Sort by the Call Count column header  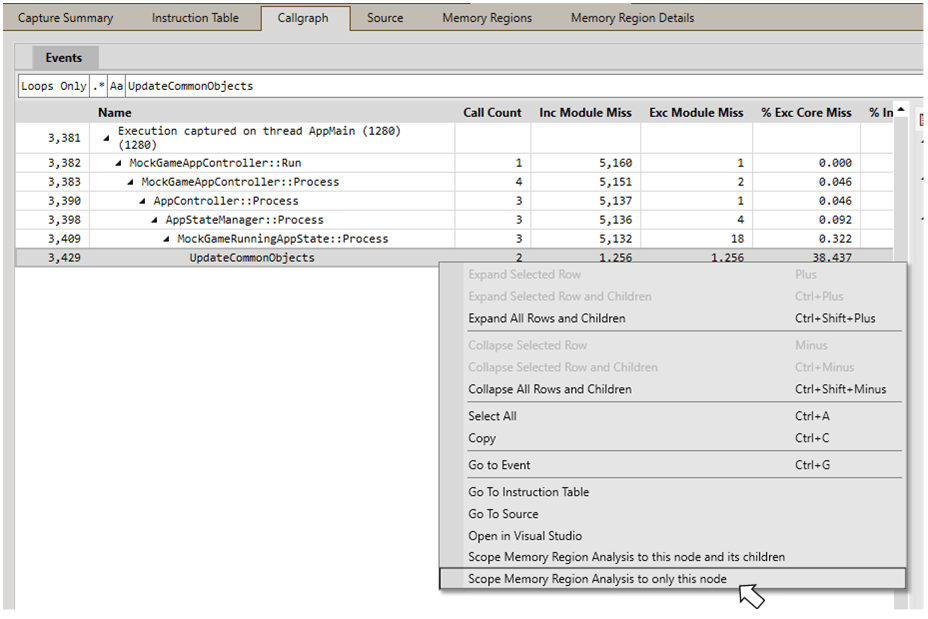[x=492, y=112]
